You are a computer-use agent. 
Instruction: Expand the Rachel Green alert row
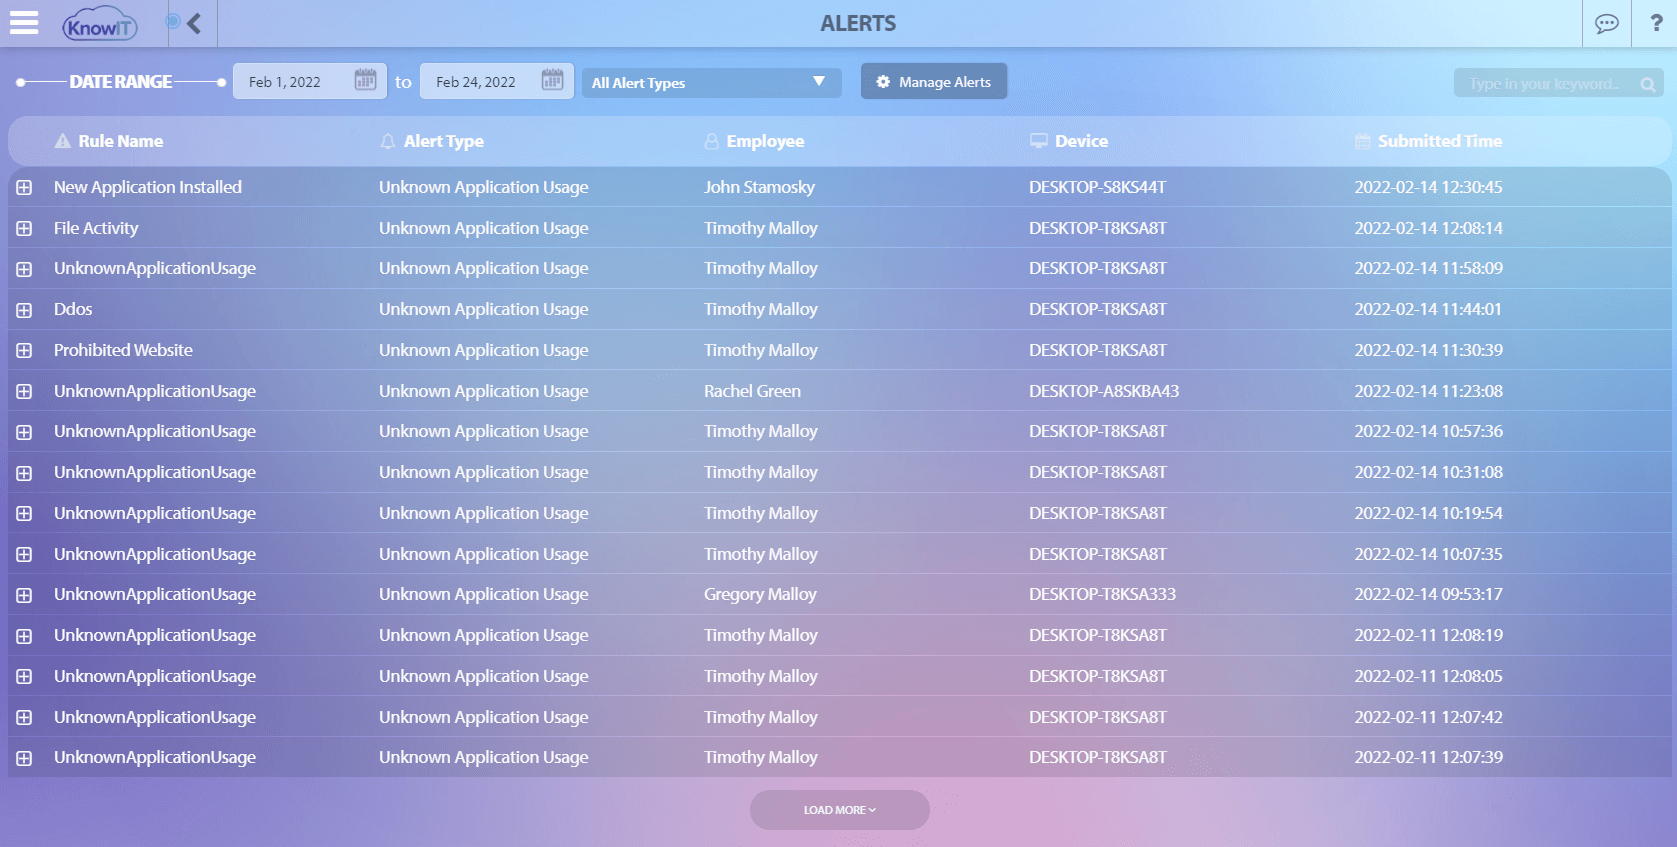[x=24, y=391]
